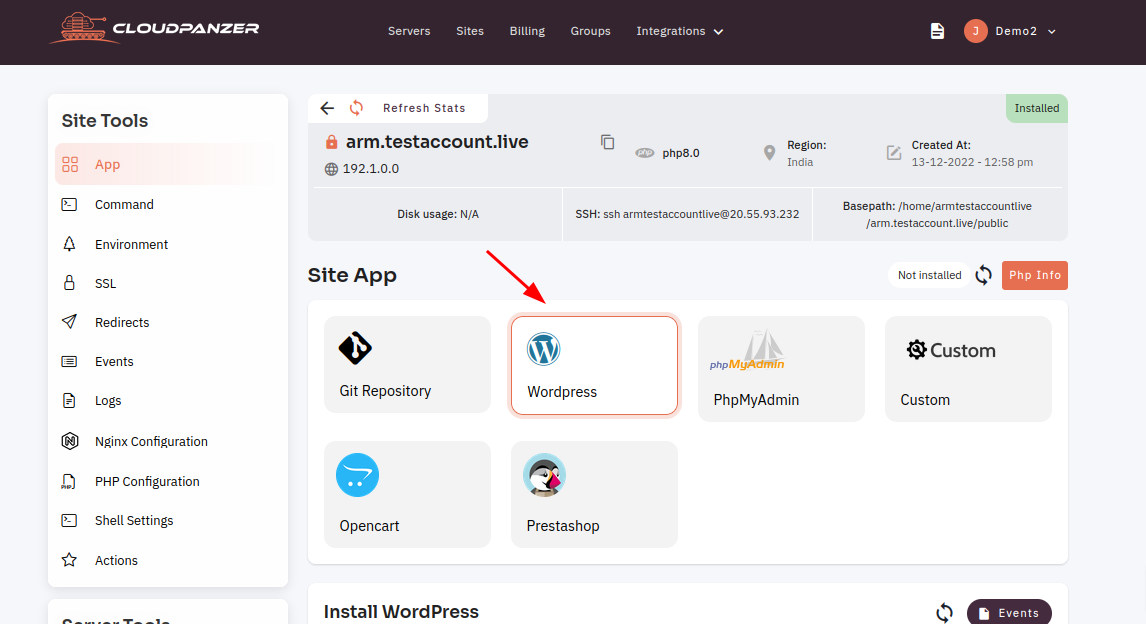Expand the Integrations dropdown menu
The width and height of the screenshot is (1146, 624).
point(679,31)
